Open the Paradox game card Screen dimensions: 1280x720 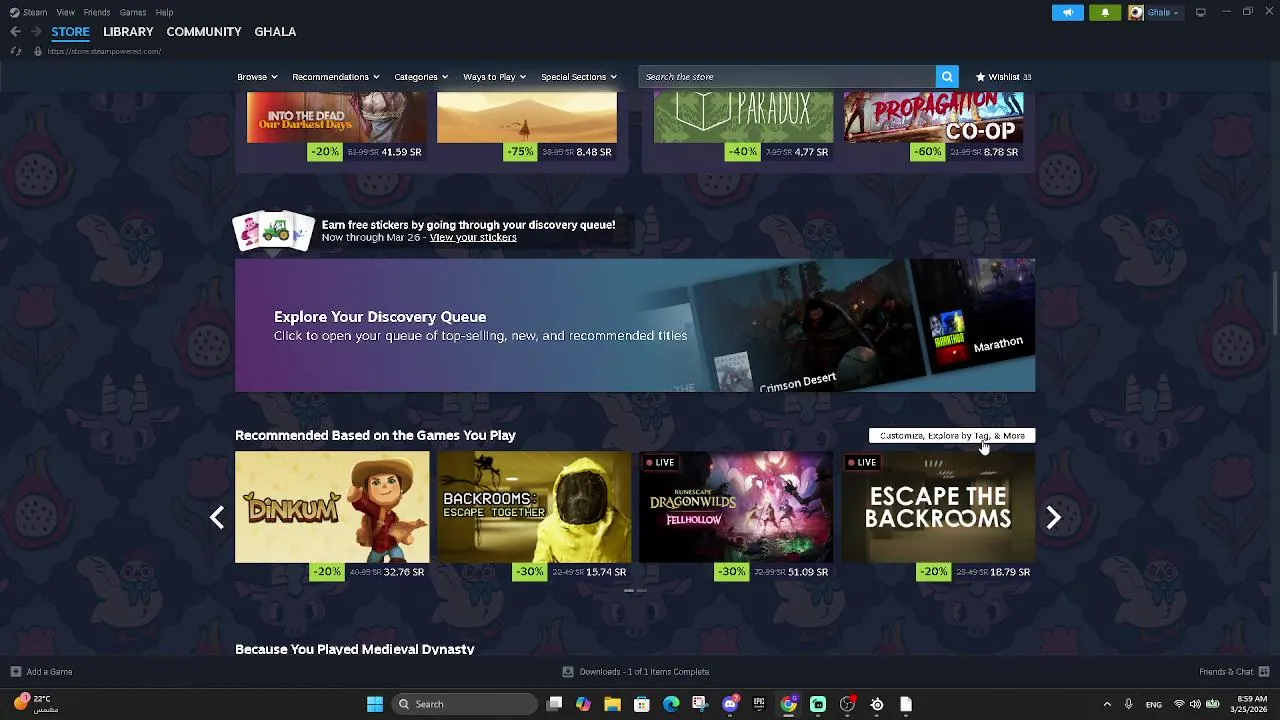pyautogui.click(x=743, y=118)
